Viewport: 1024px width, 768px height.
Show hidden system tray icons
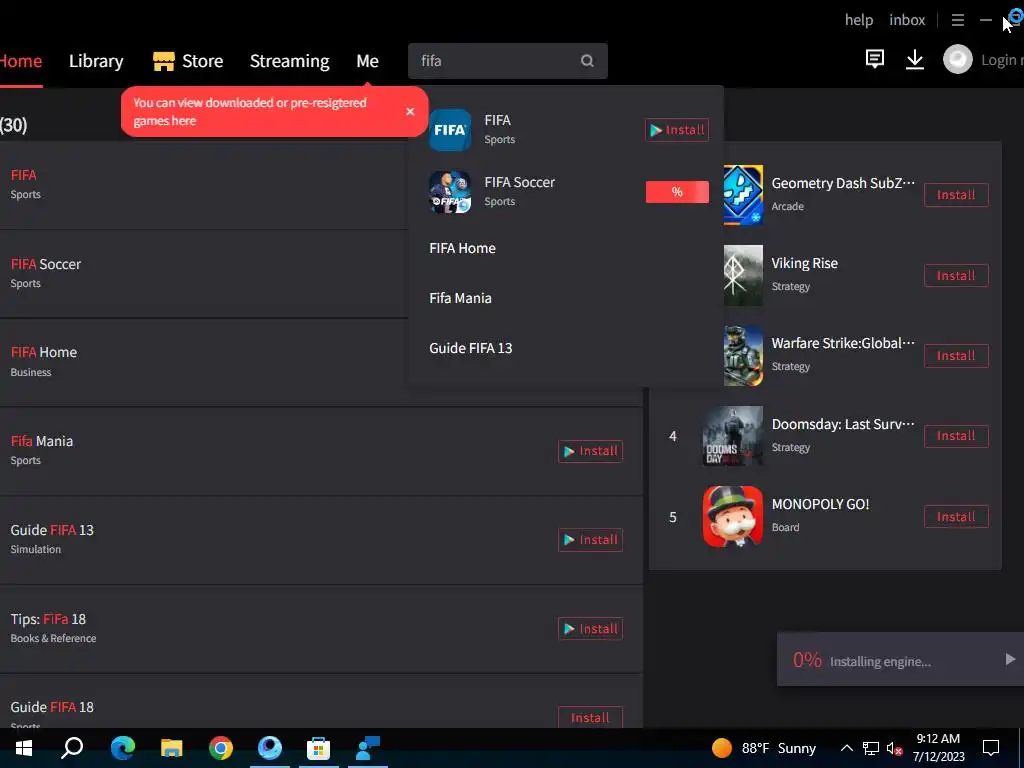click(846, 748)
